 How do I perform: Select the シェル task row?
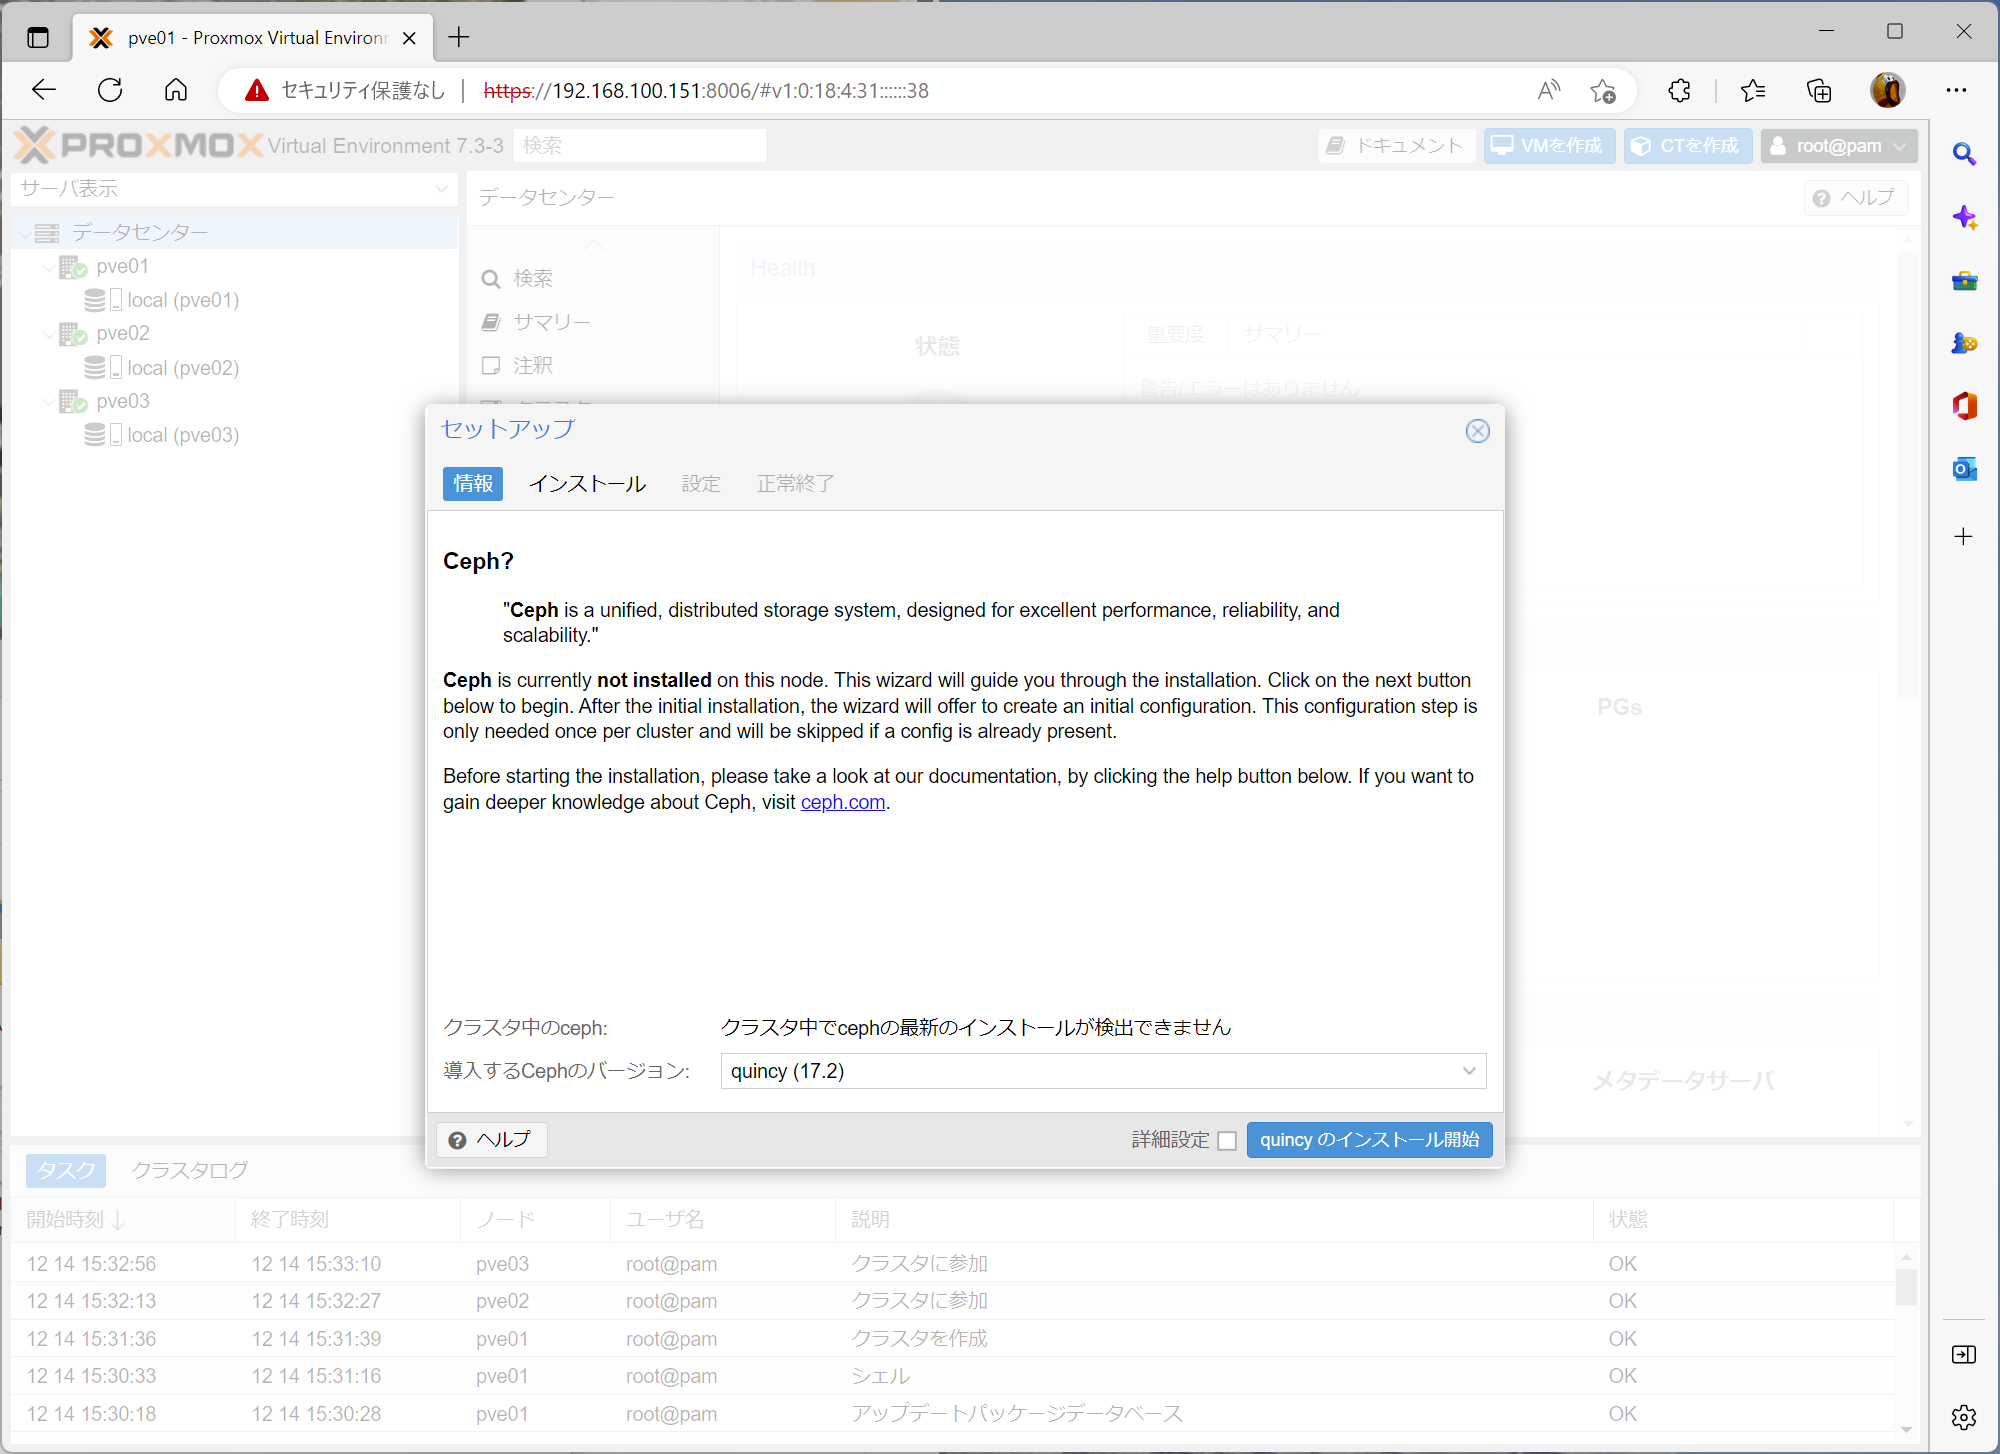tap(953, 1376)
